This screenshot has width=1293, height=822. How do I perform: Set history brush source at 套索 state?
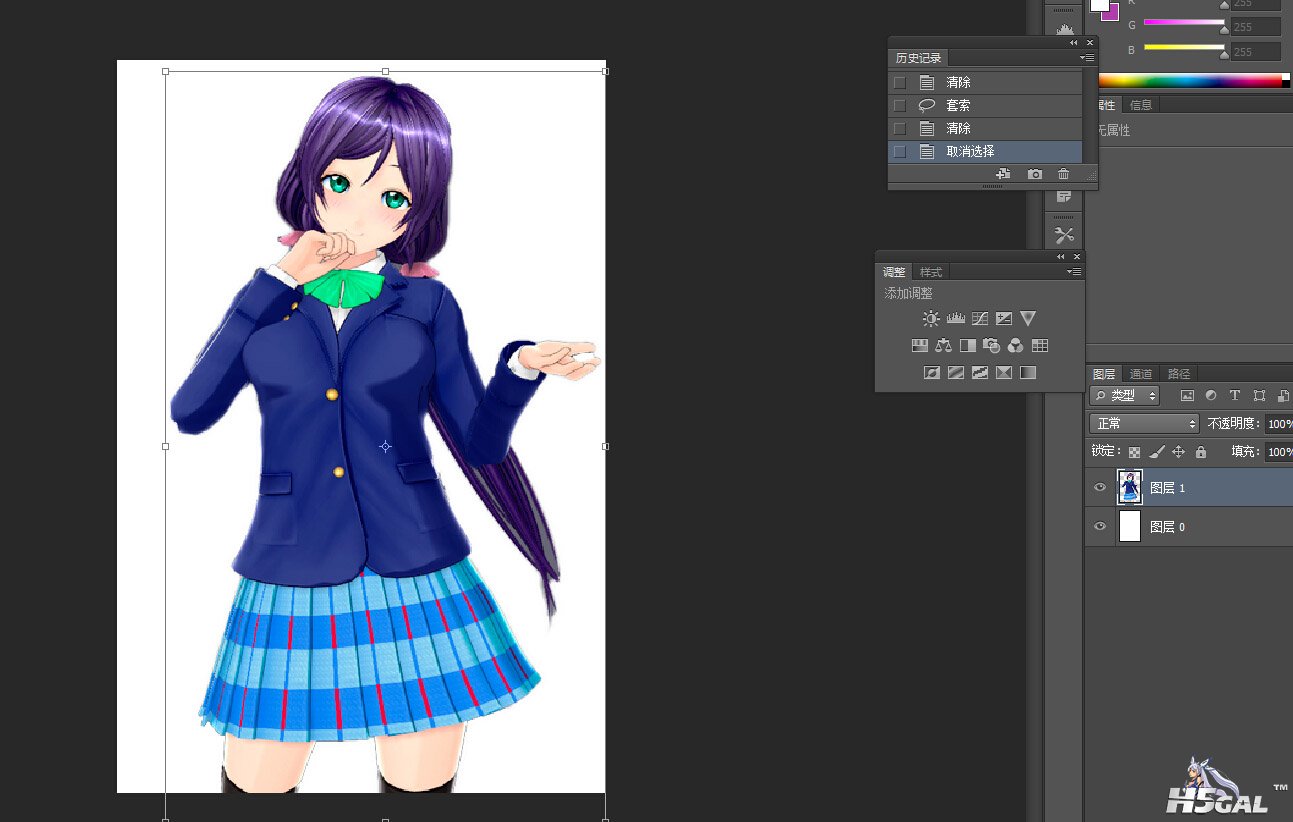coord(900,105)
